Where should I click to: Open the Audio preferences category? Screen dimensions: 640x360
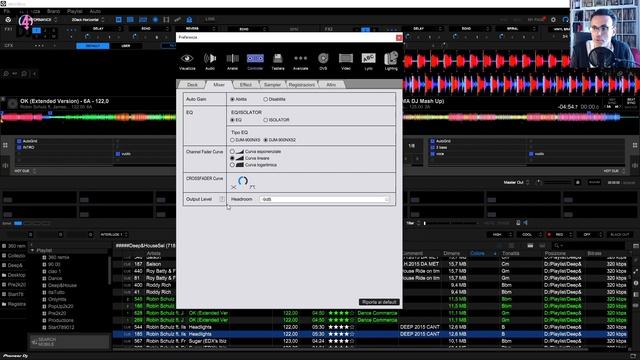coord(210,61)
